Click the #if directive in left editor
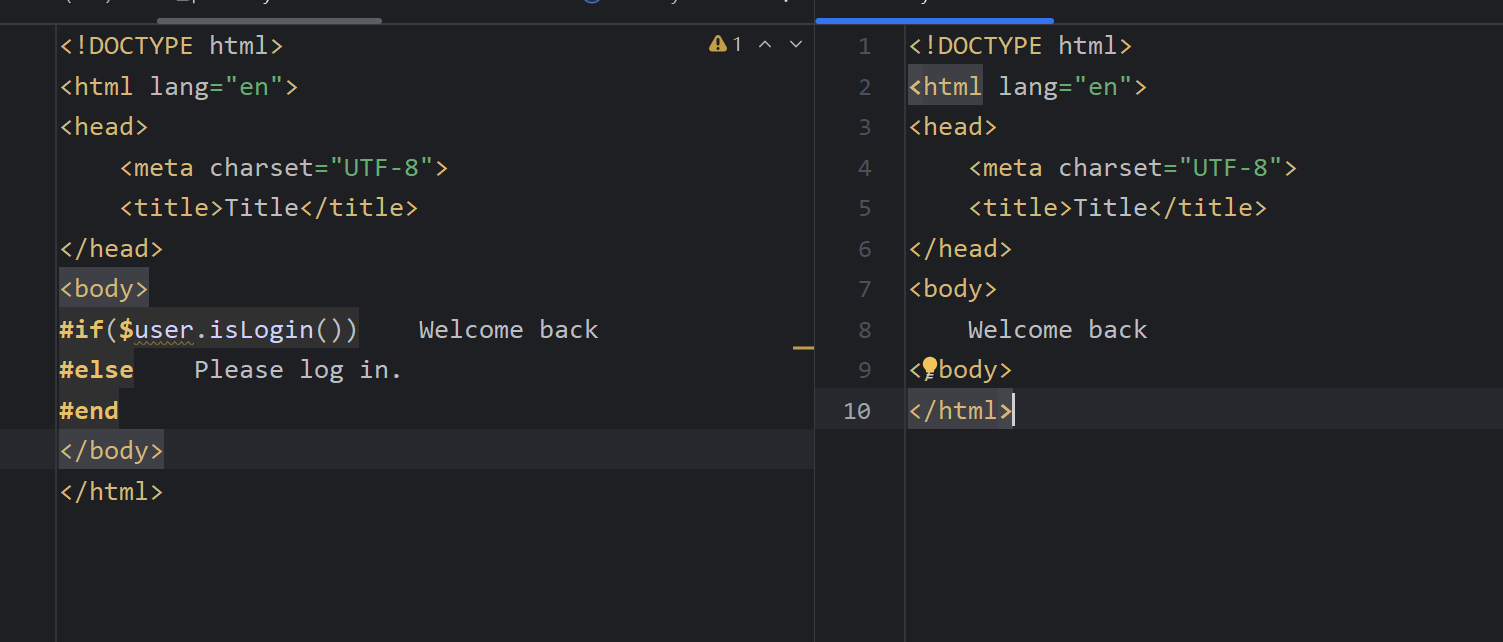1503x642 pixels. pyautogui.click(x=82, y=329)
